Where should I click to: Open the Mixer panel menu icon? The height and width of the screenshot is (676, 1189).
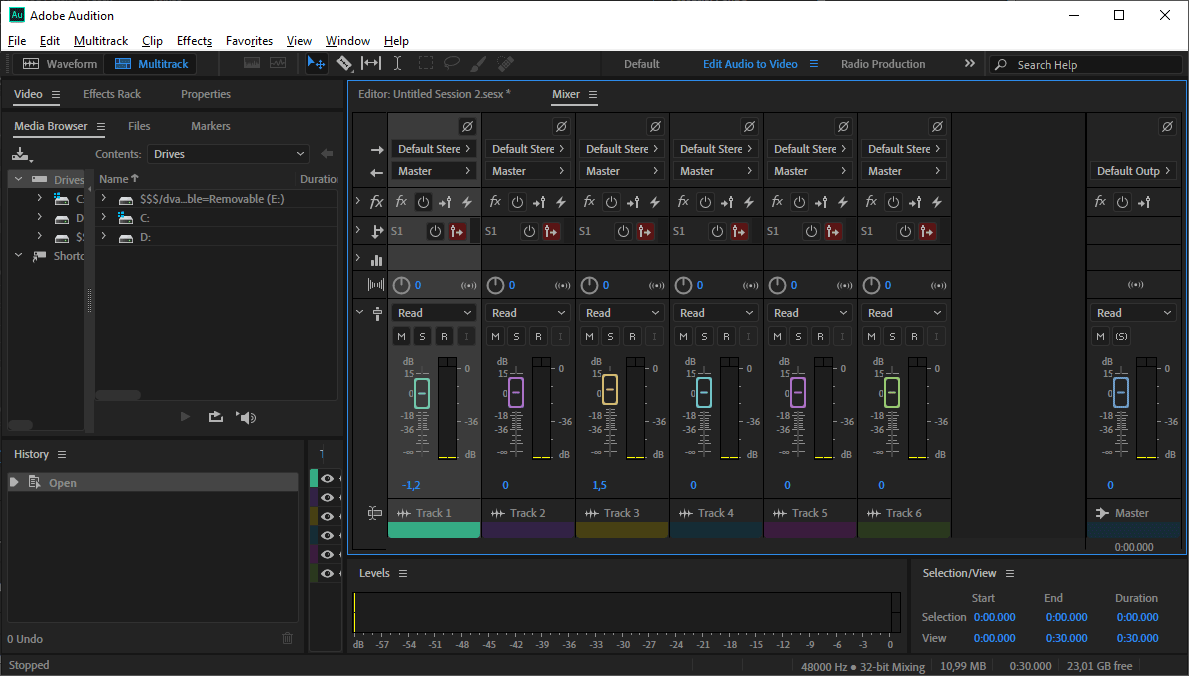(593, 95)
